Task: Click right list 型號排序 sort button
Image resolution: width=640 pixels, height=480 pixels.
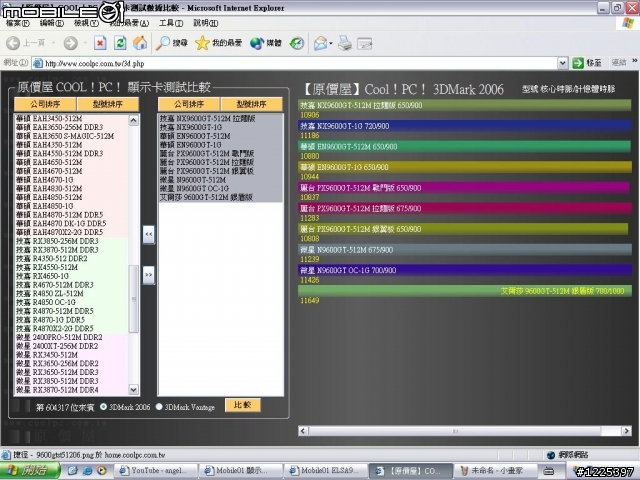Action: coord(252,104)
